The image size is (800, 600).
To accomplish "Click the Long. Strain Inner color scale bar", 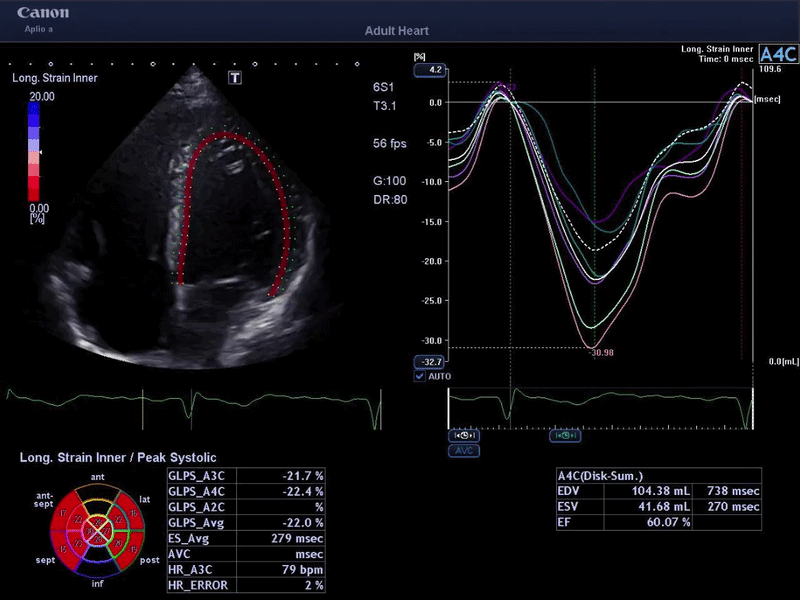I will 34,152.
